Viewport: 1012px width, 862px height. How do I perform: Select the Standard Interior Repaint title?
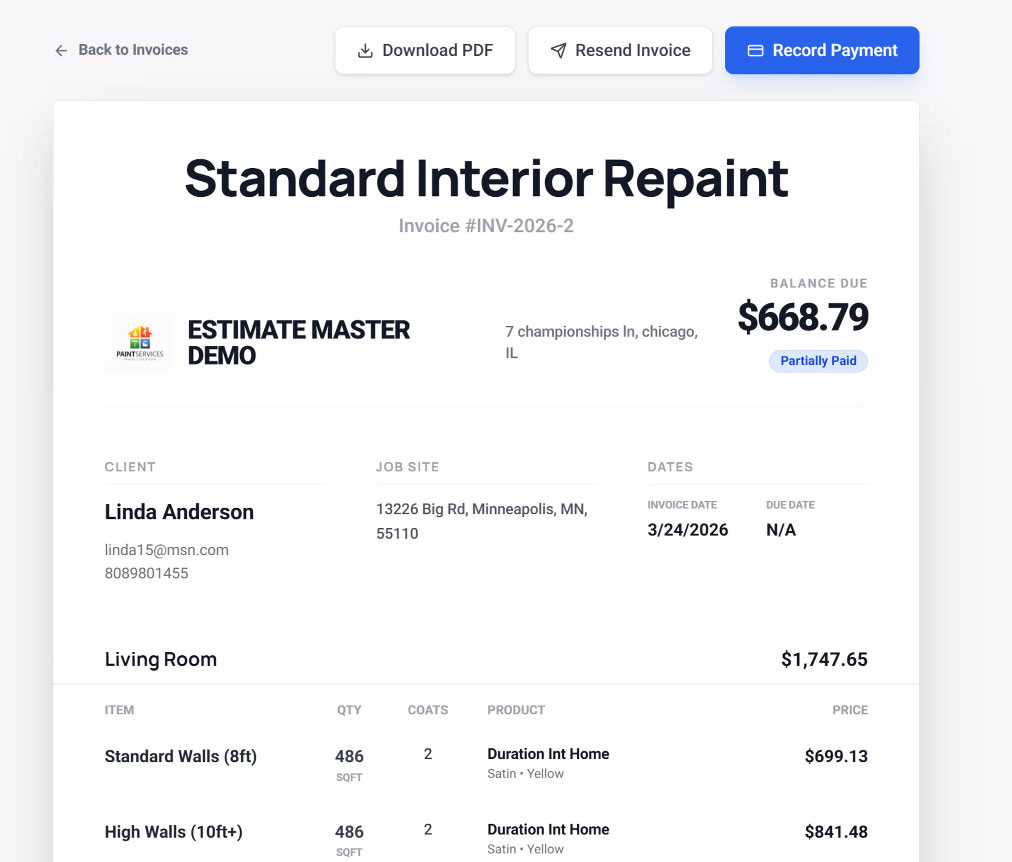tap(486, 178)
